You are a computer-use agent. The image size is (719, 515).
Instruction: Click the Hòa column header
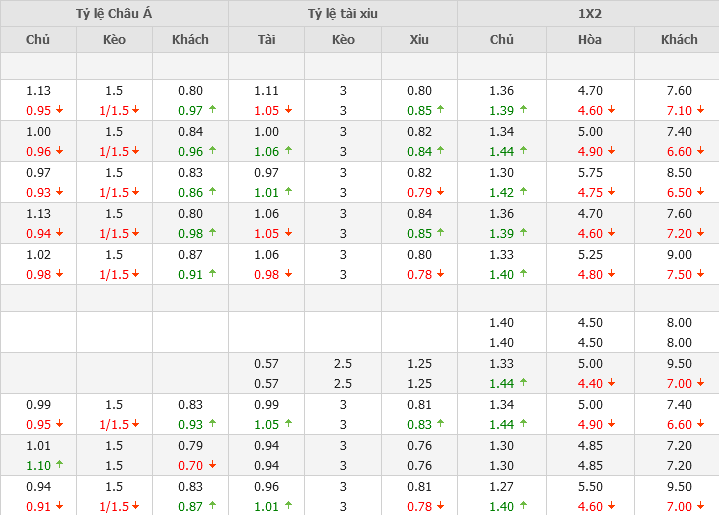click(x=590, y=39)
